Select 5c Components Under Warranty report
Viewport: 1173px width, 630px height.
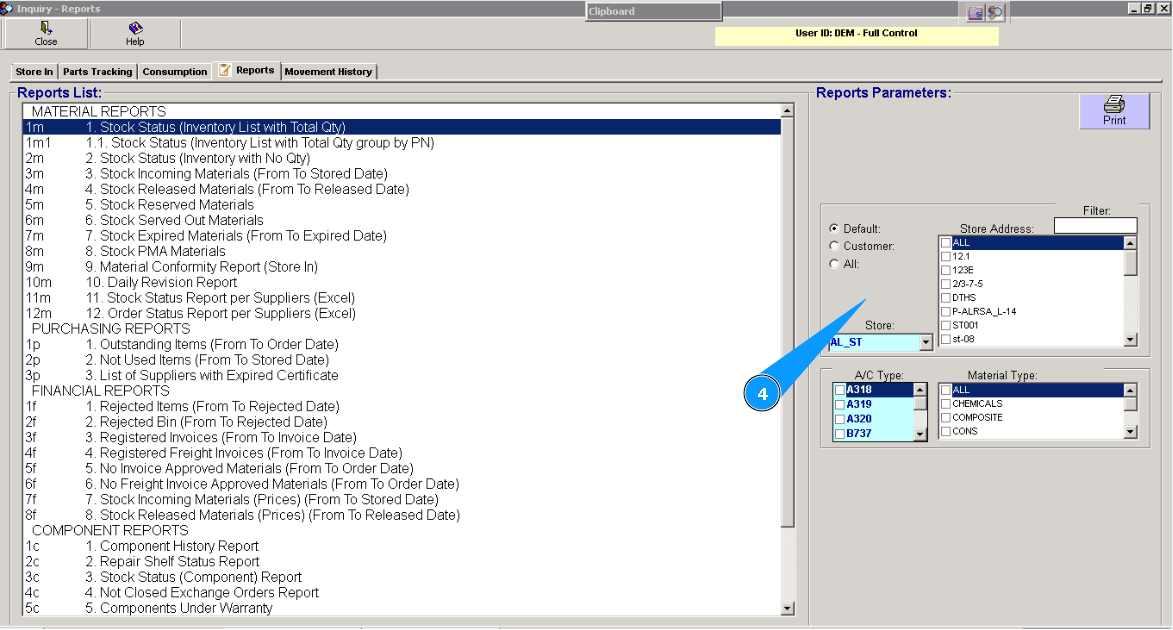point(402,608)
